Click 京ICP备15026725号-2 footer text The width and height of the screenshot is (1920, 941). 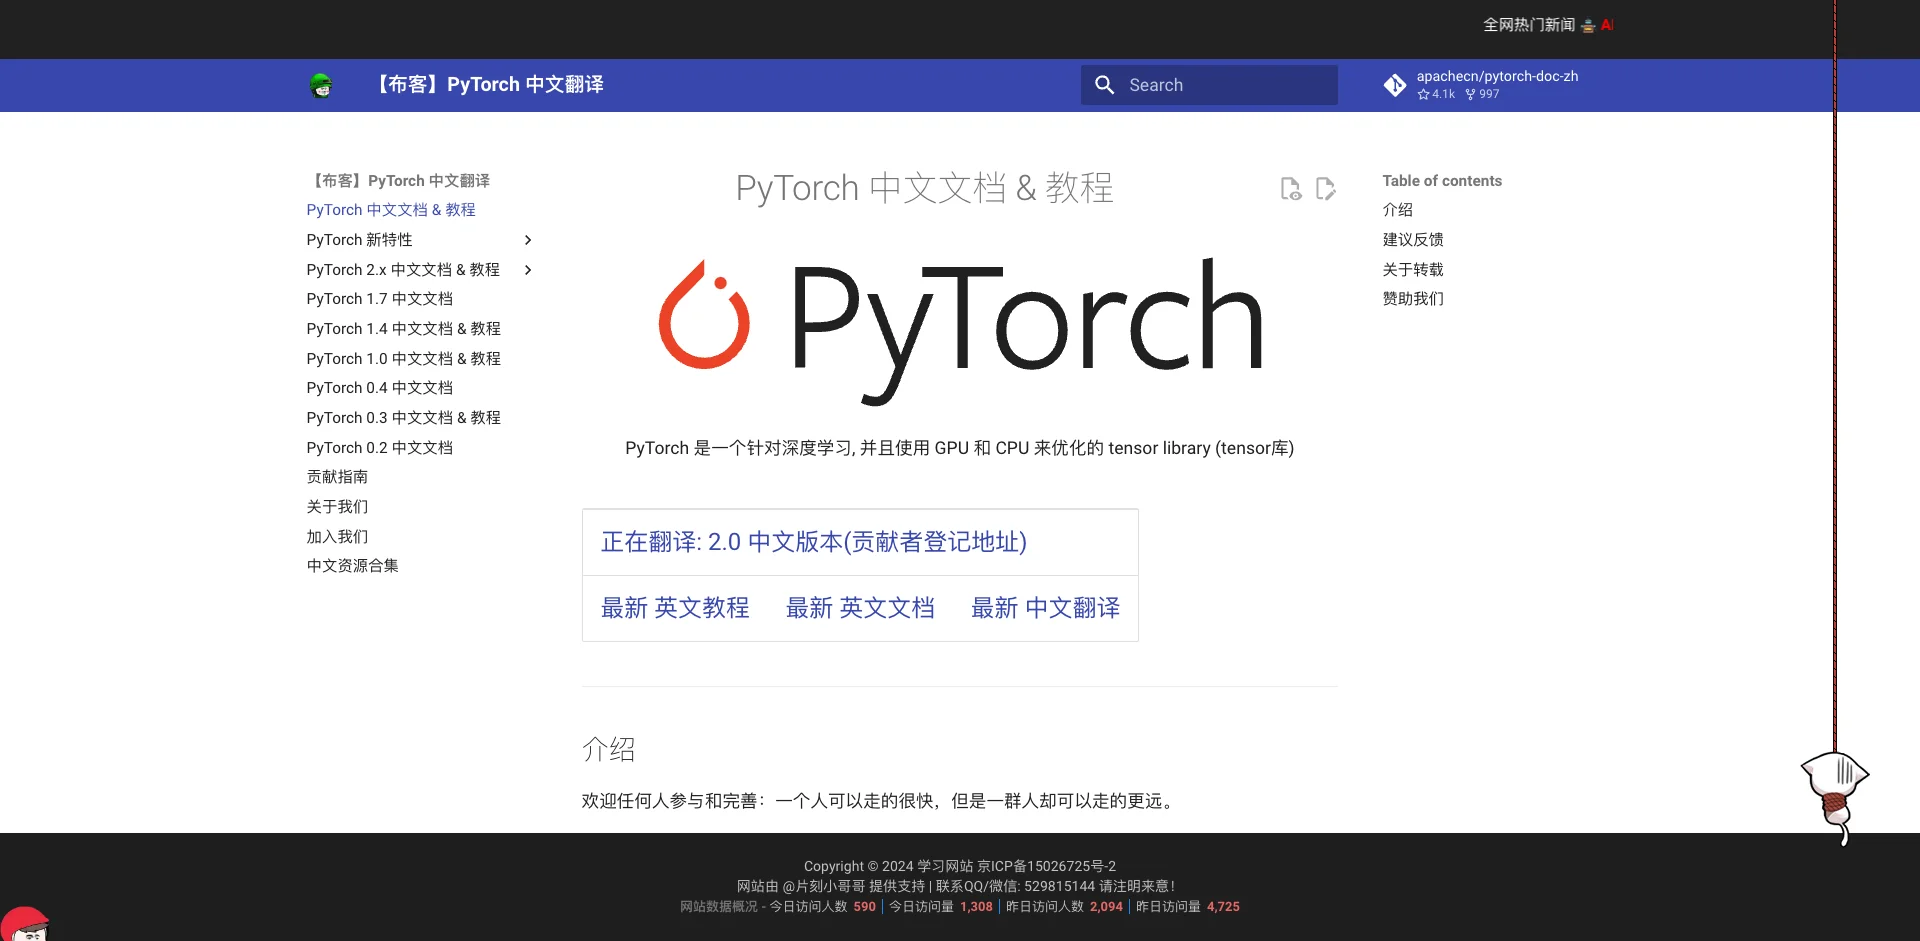pyautogui.click(x=1046, y=866)
